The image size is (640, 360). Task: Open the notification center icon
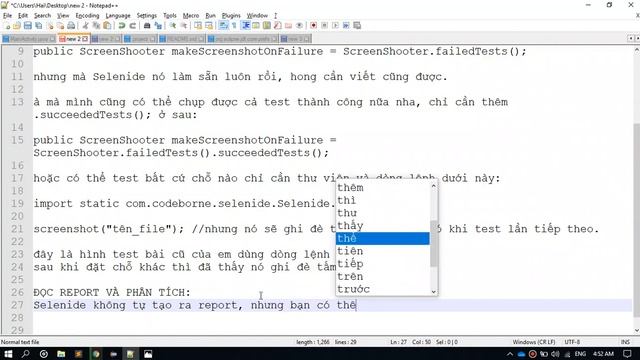click(627, 354)
